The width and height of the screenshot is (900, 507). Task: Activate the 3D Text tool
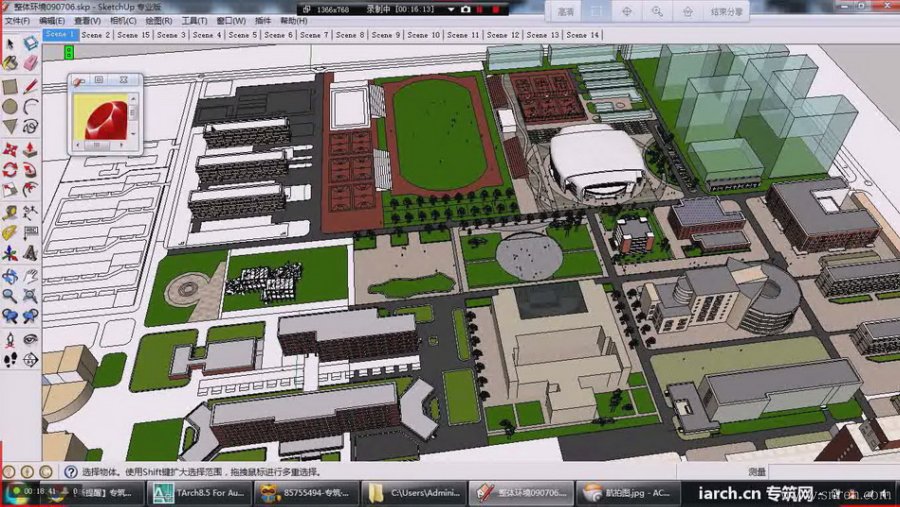(x=30, y=253)
